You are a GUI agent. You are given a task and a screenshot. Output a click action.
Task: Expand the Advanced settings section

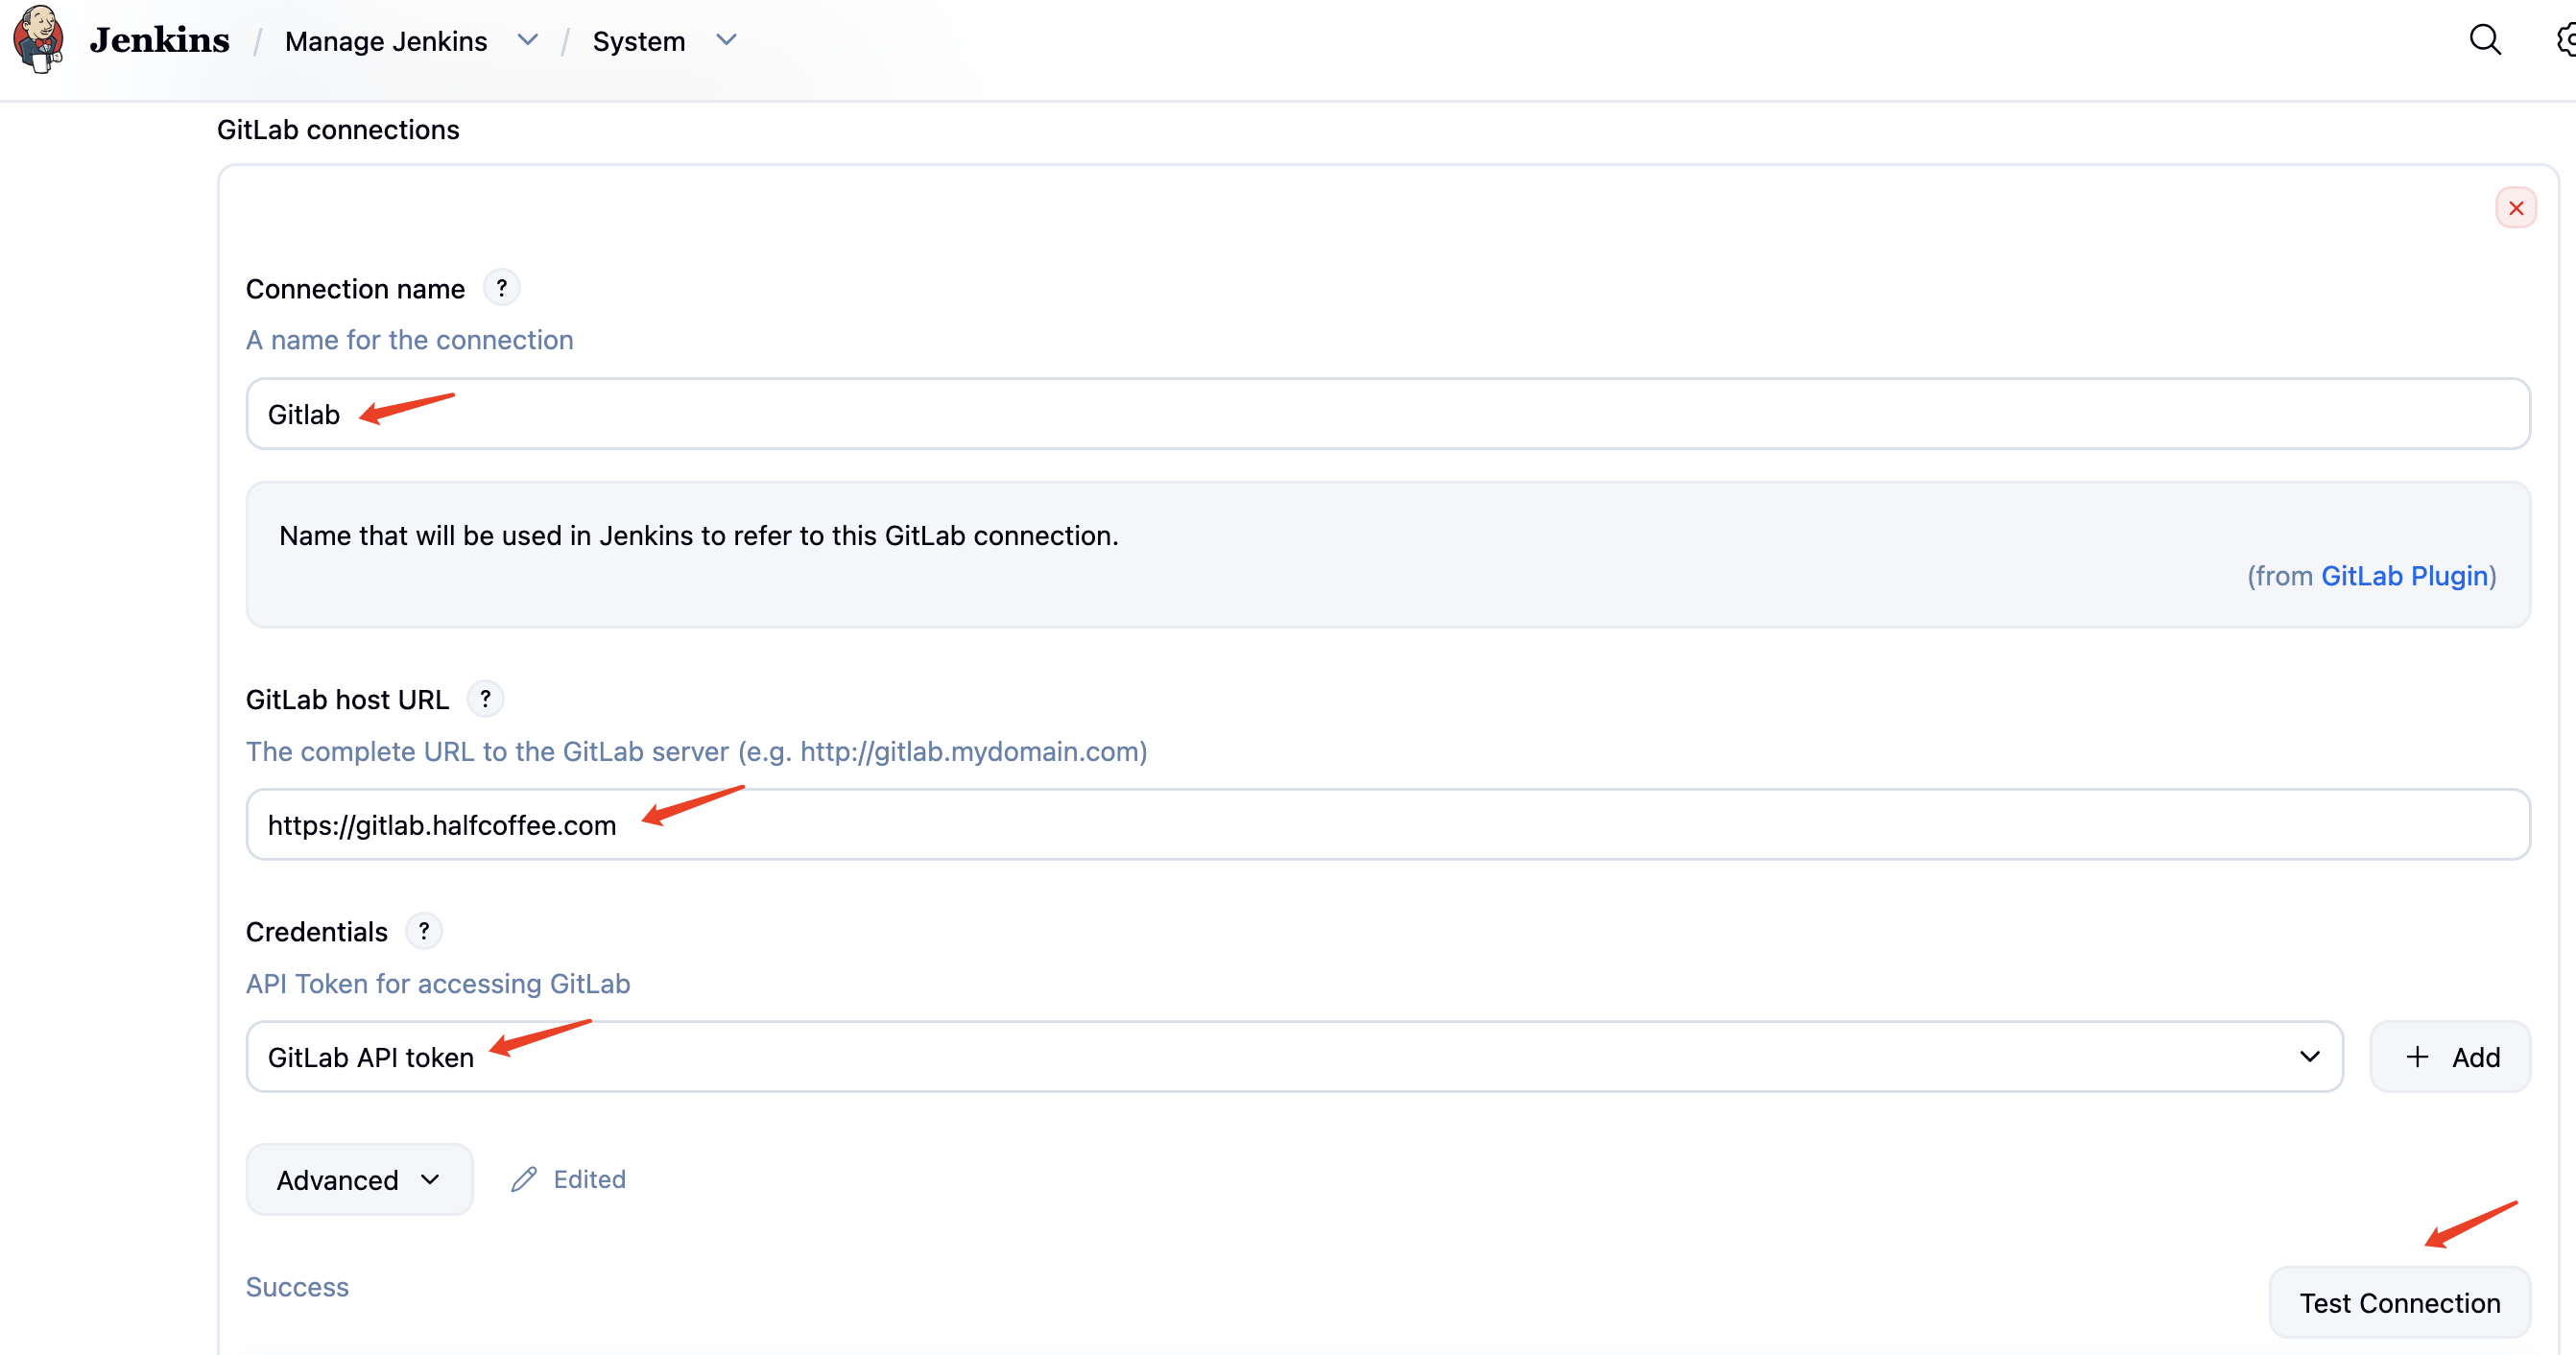359,1180
